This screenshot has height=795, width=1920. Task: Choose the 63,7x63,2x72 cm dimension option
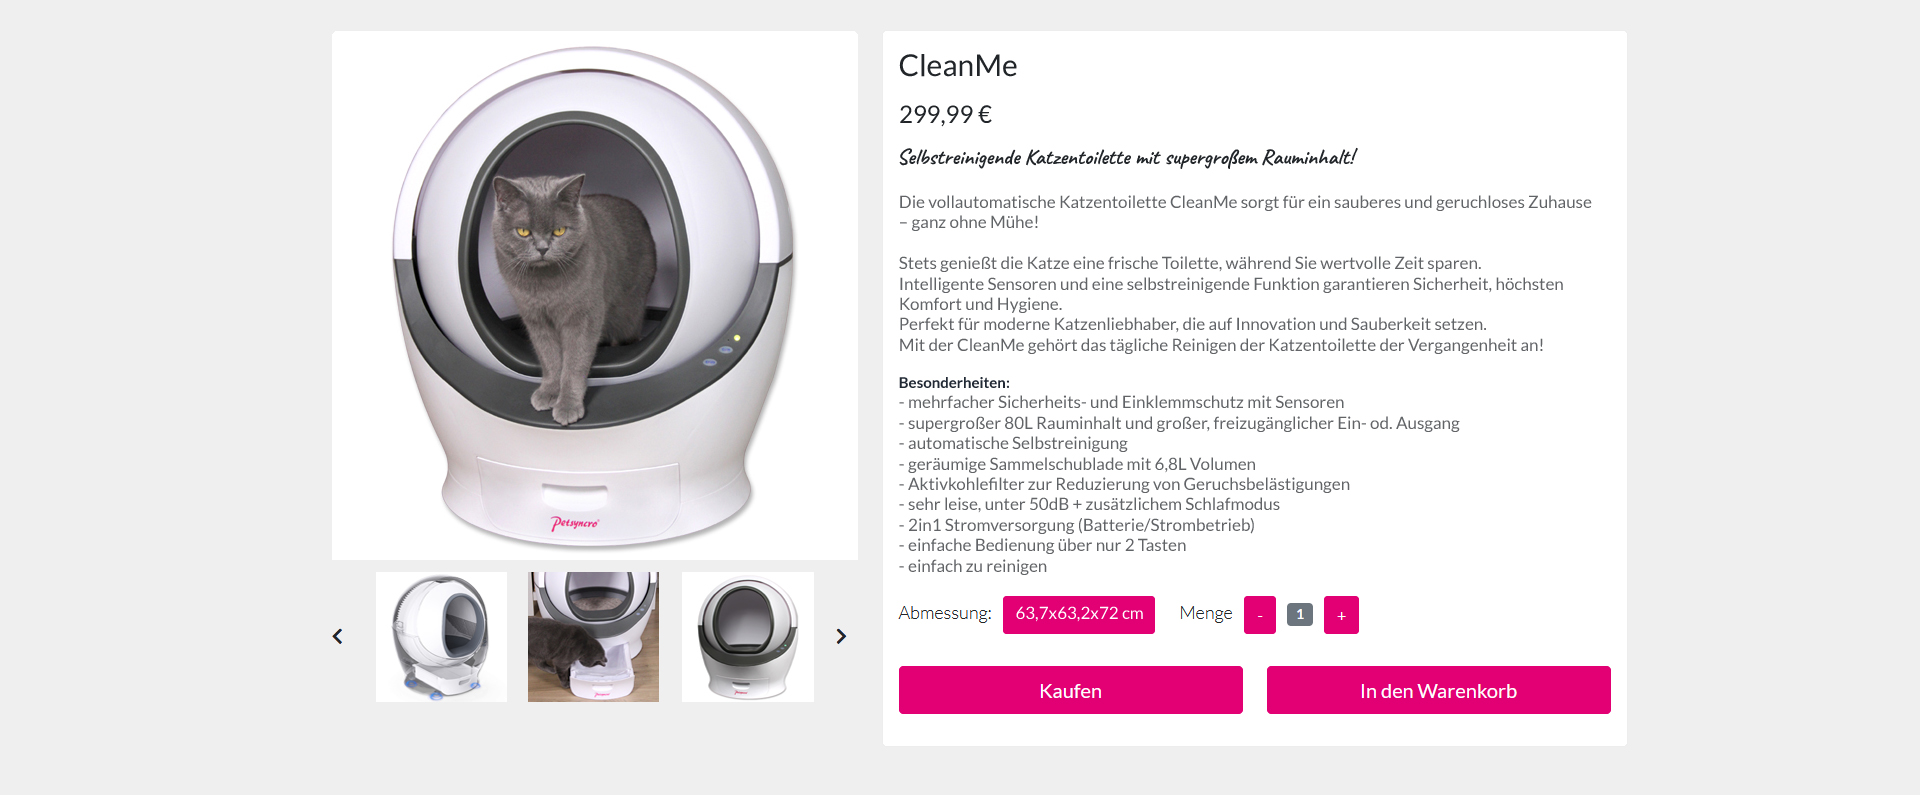[1079, 614]
